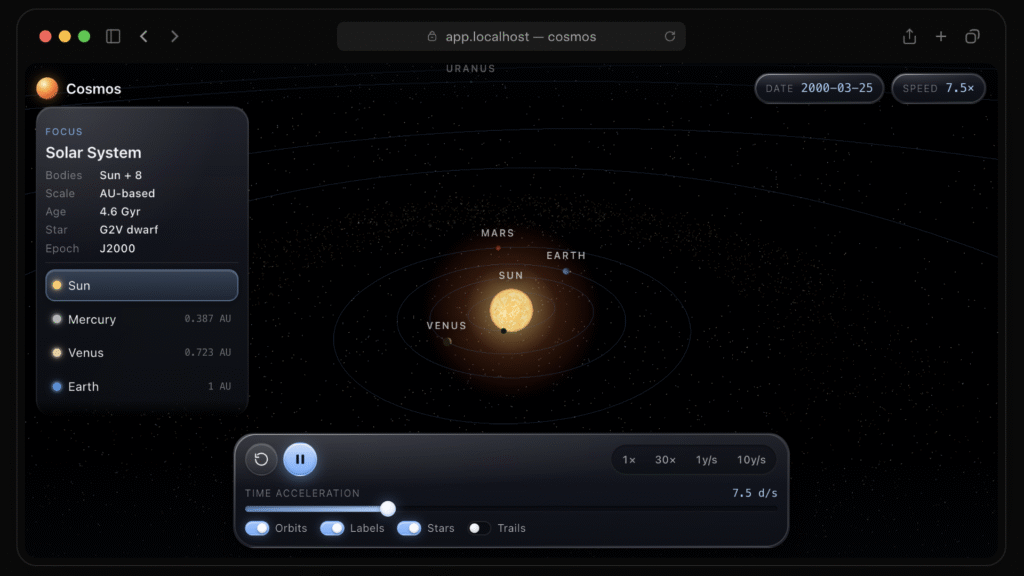The height and width of the screenshot is (576, 1024).
Task: Click the MARS label in the scene
Action: tap(498, 233)
